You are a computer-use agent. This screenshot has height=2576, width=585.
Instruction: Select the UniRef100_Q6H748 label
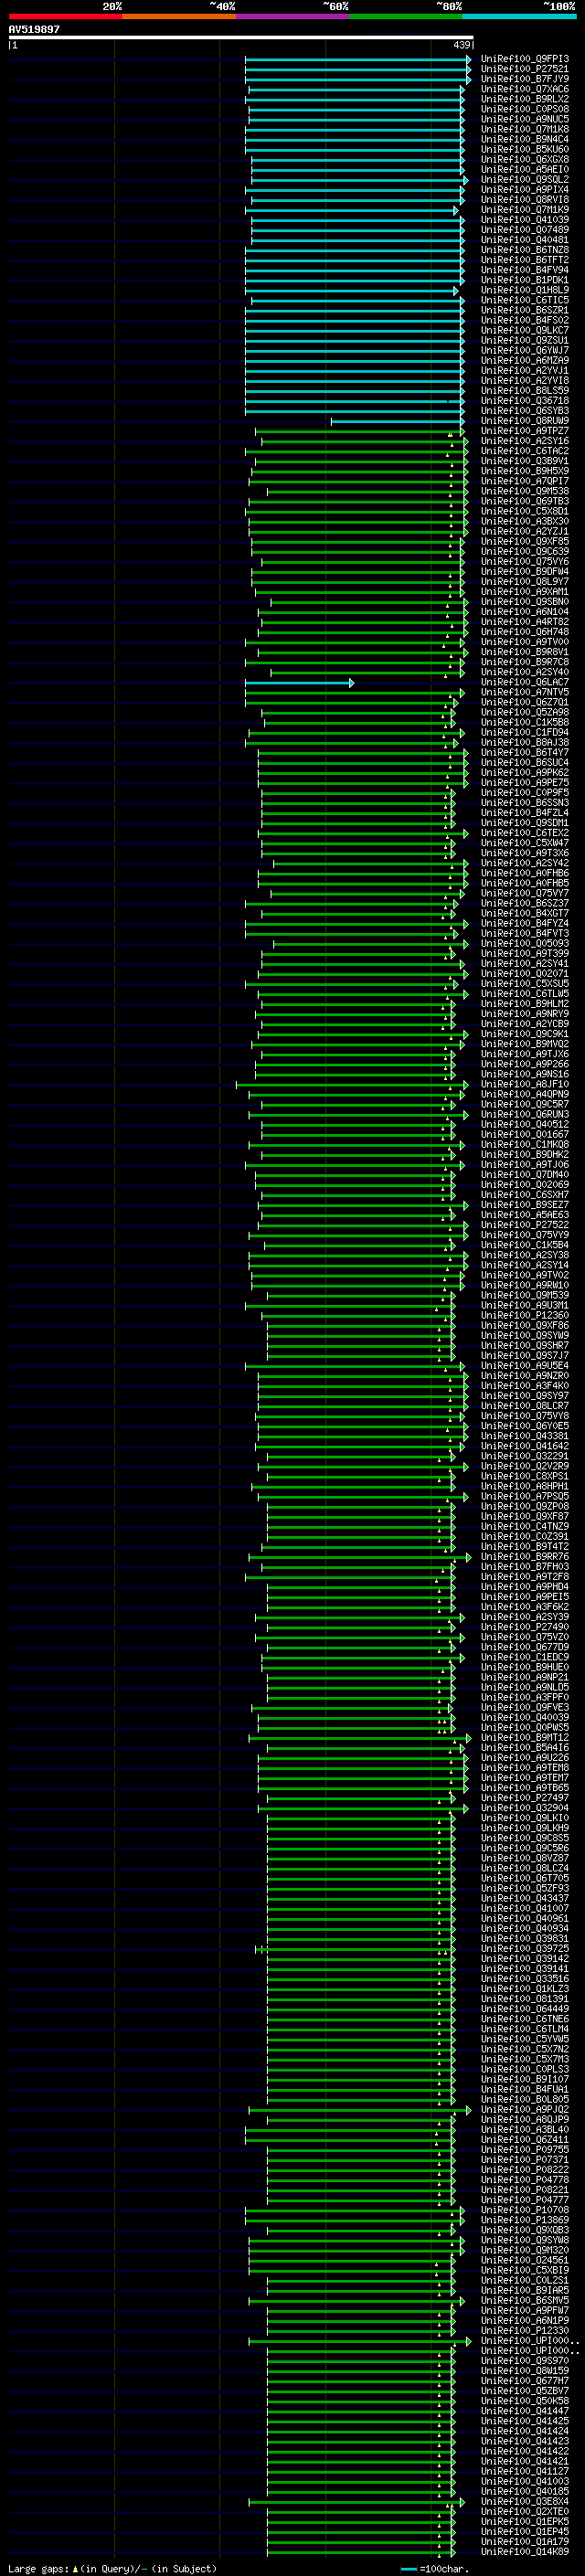(524, 632)
